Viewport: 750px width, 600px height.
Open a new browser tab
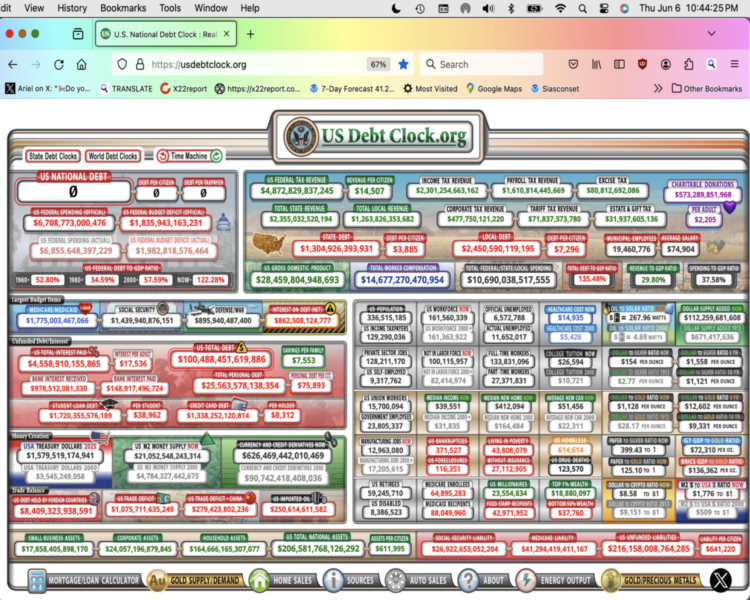coord(251,34)
